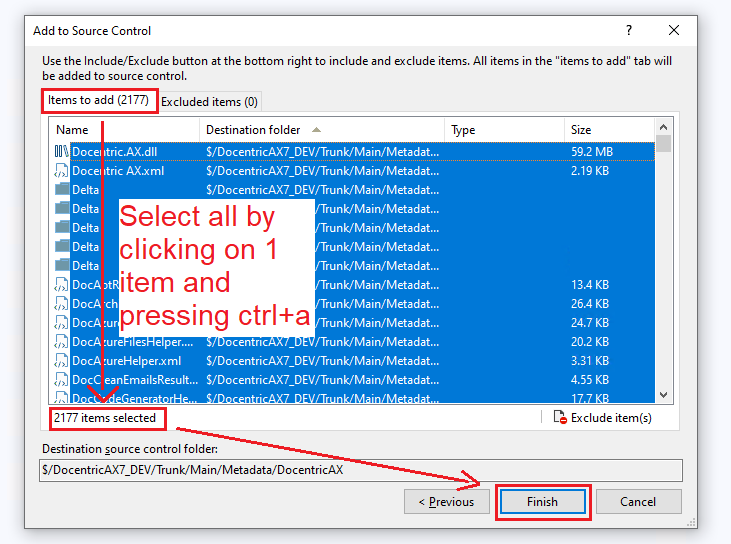Click the DocCleanEmailsResult file name
Screen dimensions: 731x544
point(135,380)
